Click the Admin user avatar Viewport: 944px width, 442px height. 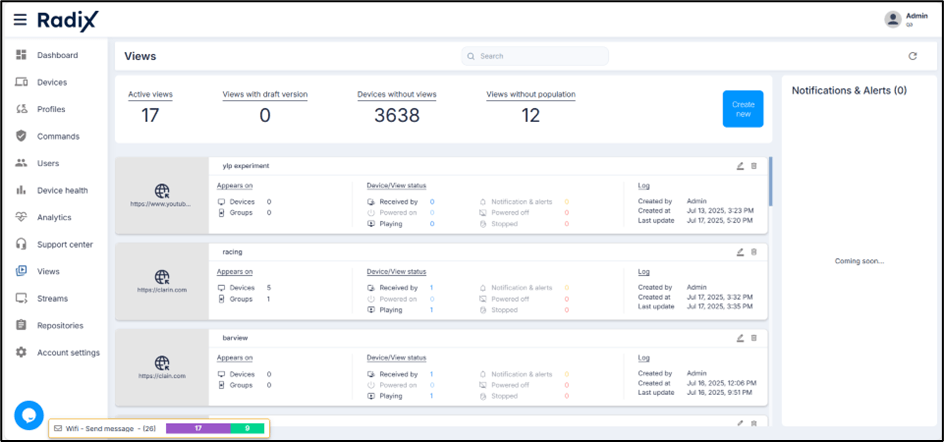(x=892, y=19)
